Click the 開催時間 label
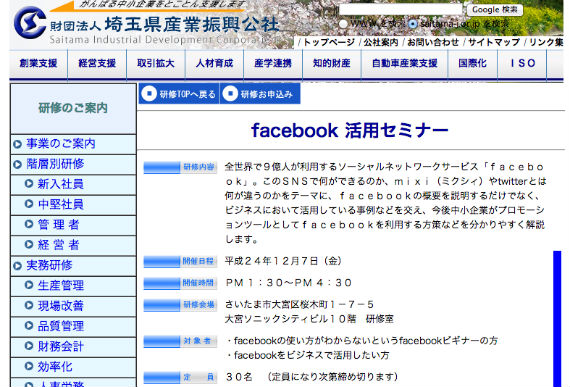The image size is (570, 387). pos(180,283)
